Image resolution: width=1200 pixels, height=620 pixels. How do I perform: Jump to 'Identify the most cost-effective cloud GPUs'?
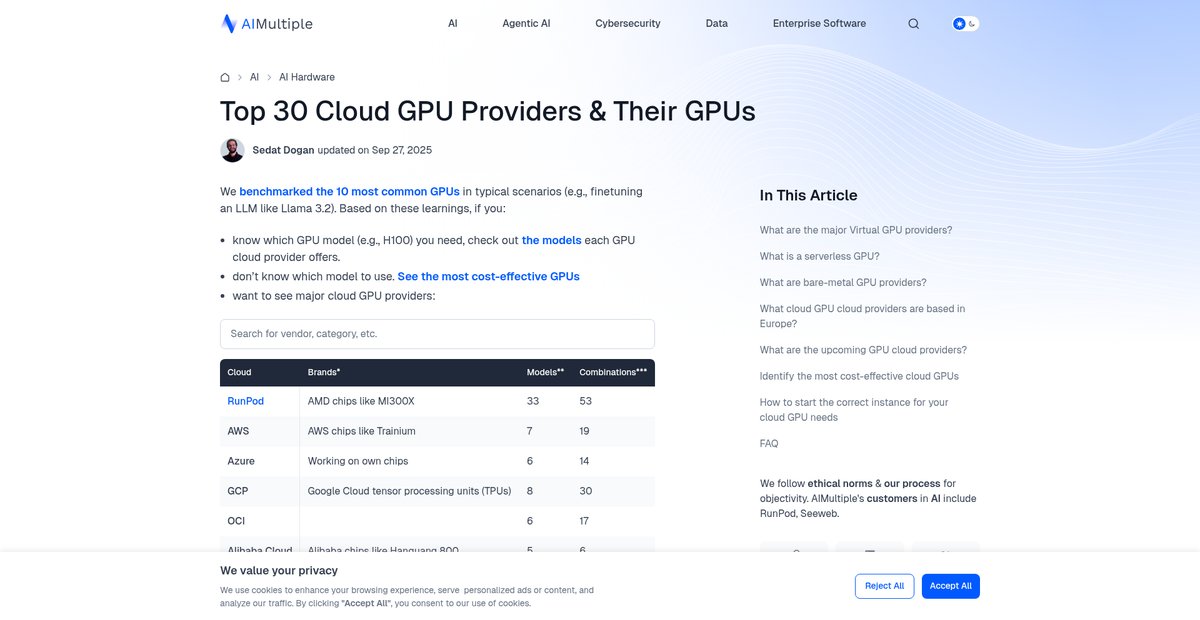[859, 376]
